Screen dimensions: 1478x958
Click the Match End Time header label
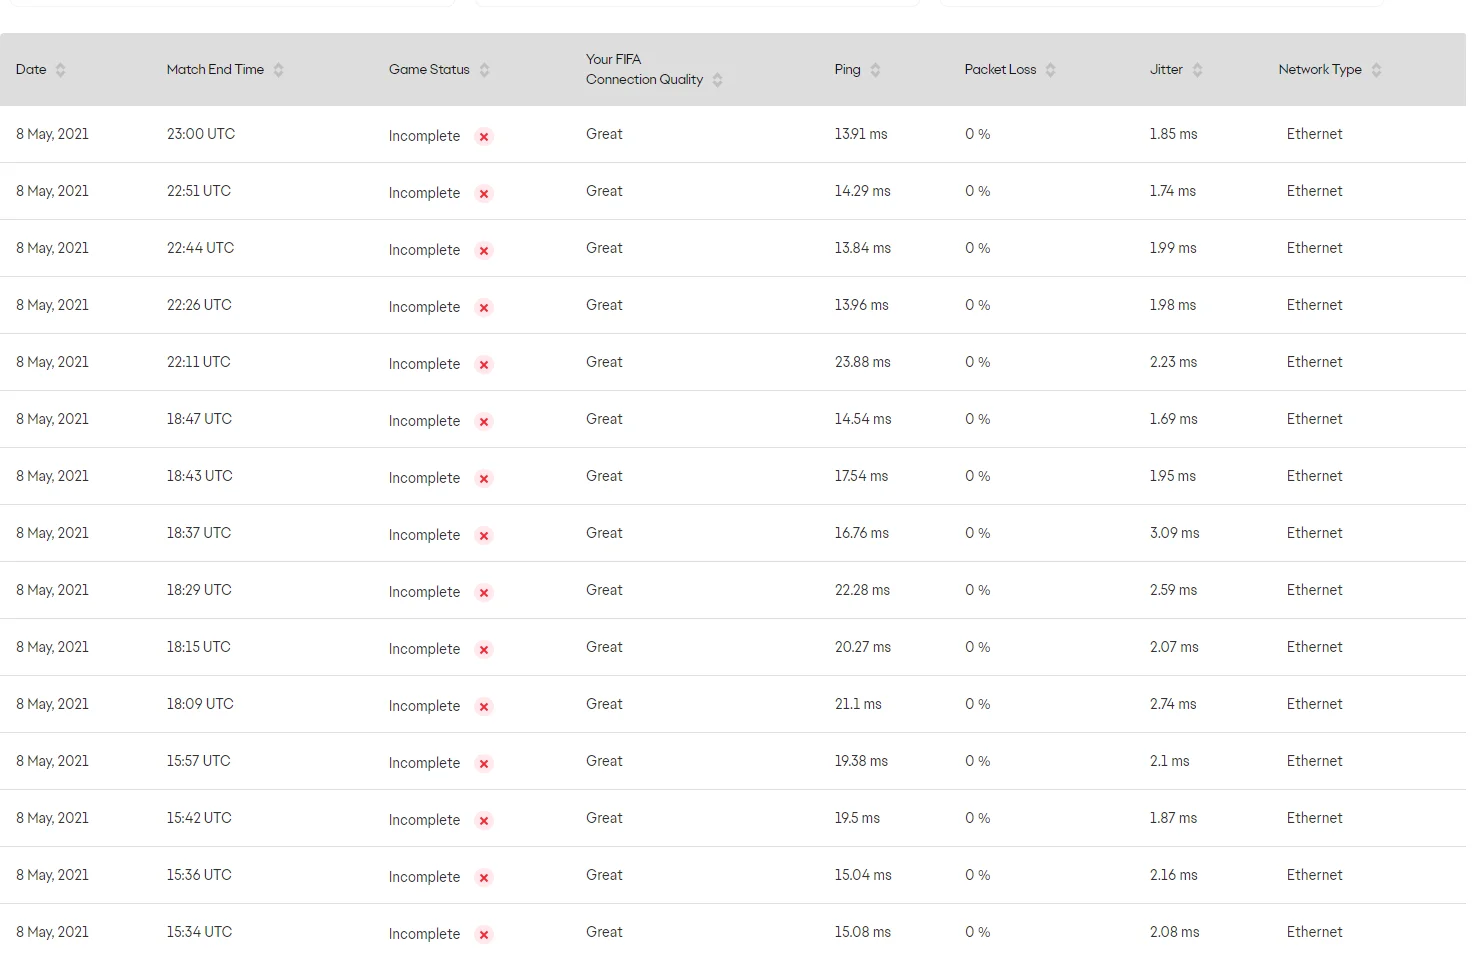[x=215, y=70]
